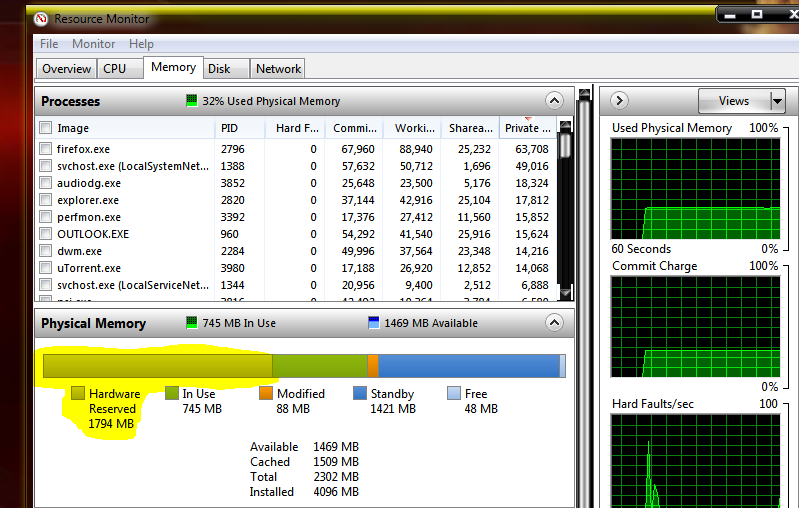Sort by the Commit column header

click(x=354, y=128)
